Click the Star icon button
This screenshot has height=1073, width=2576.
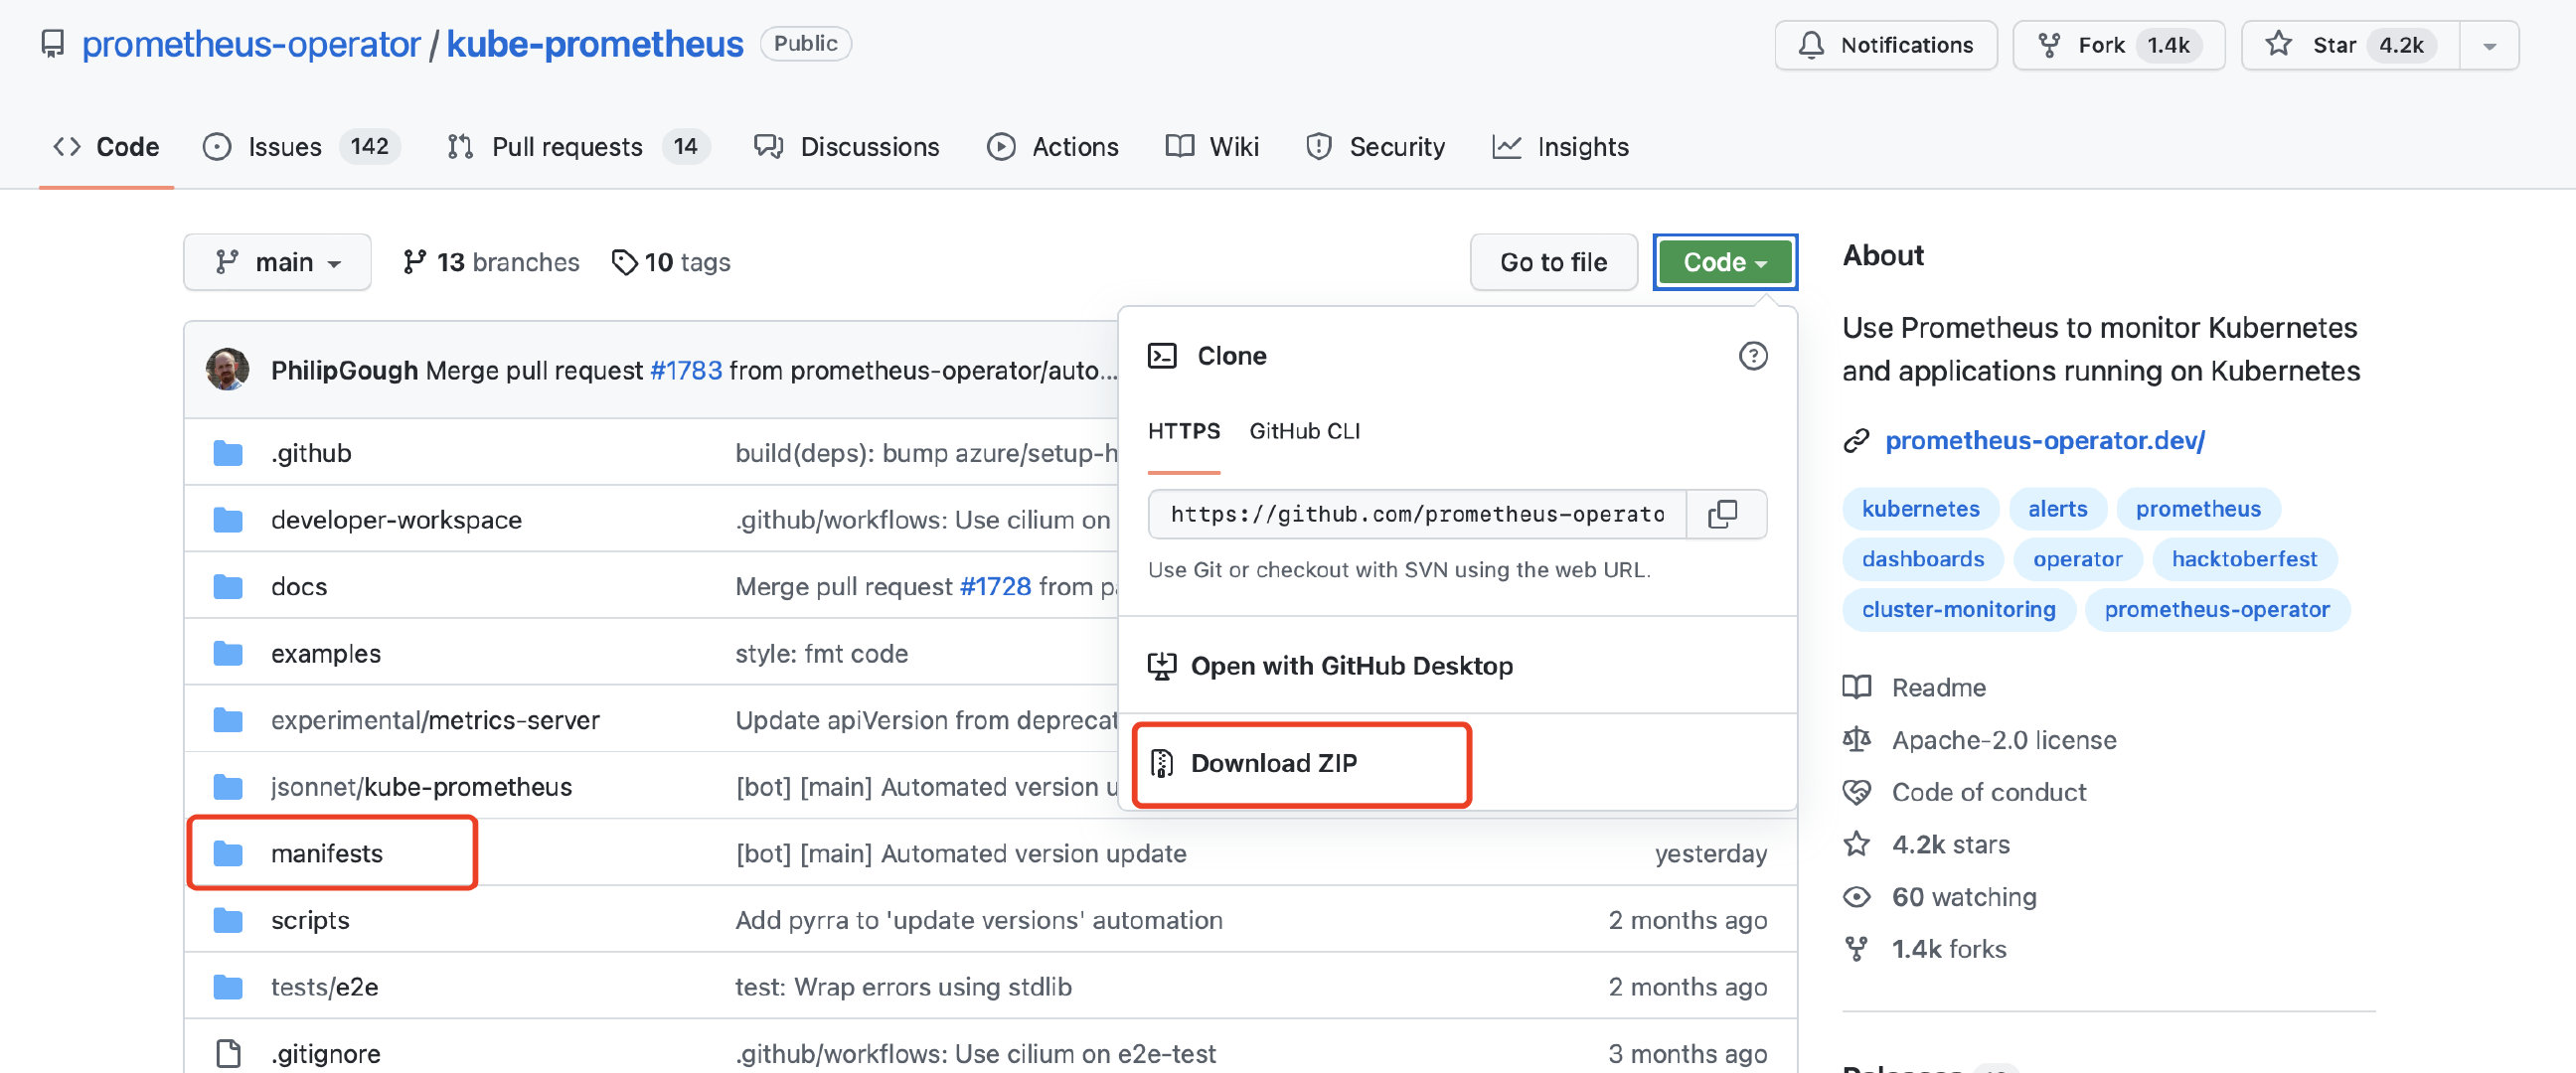click(x=2279, y=44)
